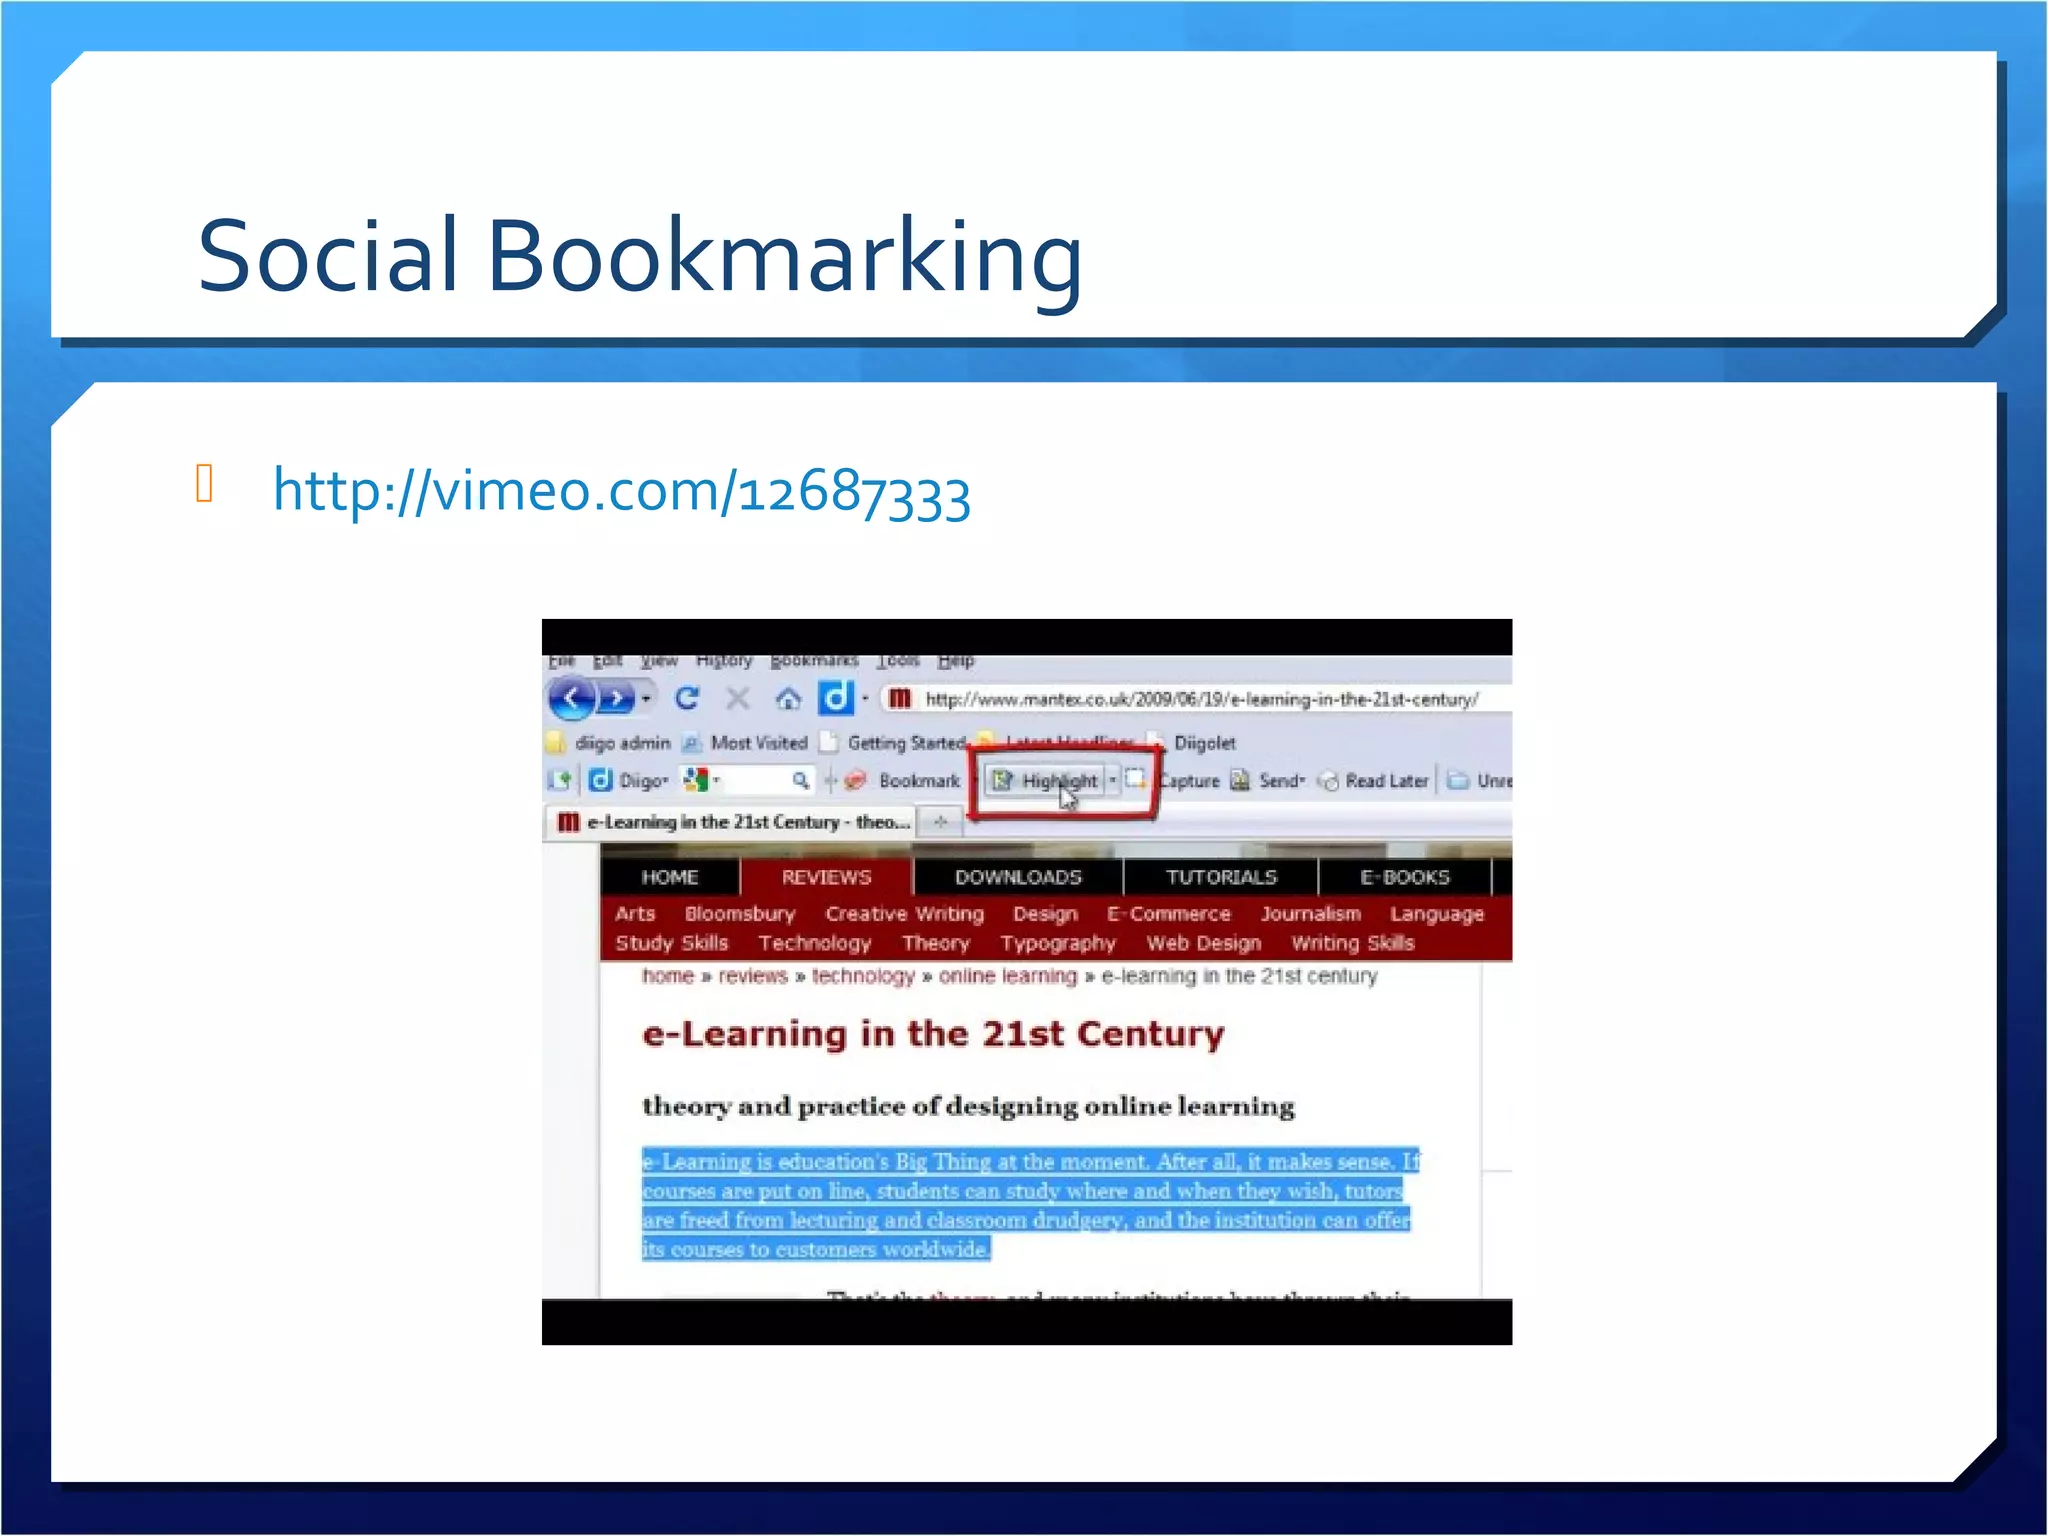Click the 'online learning' breadcrumb link

point(1007,976)
